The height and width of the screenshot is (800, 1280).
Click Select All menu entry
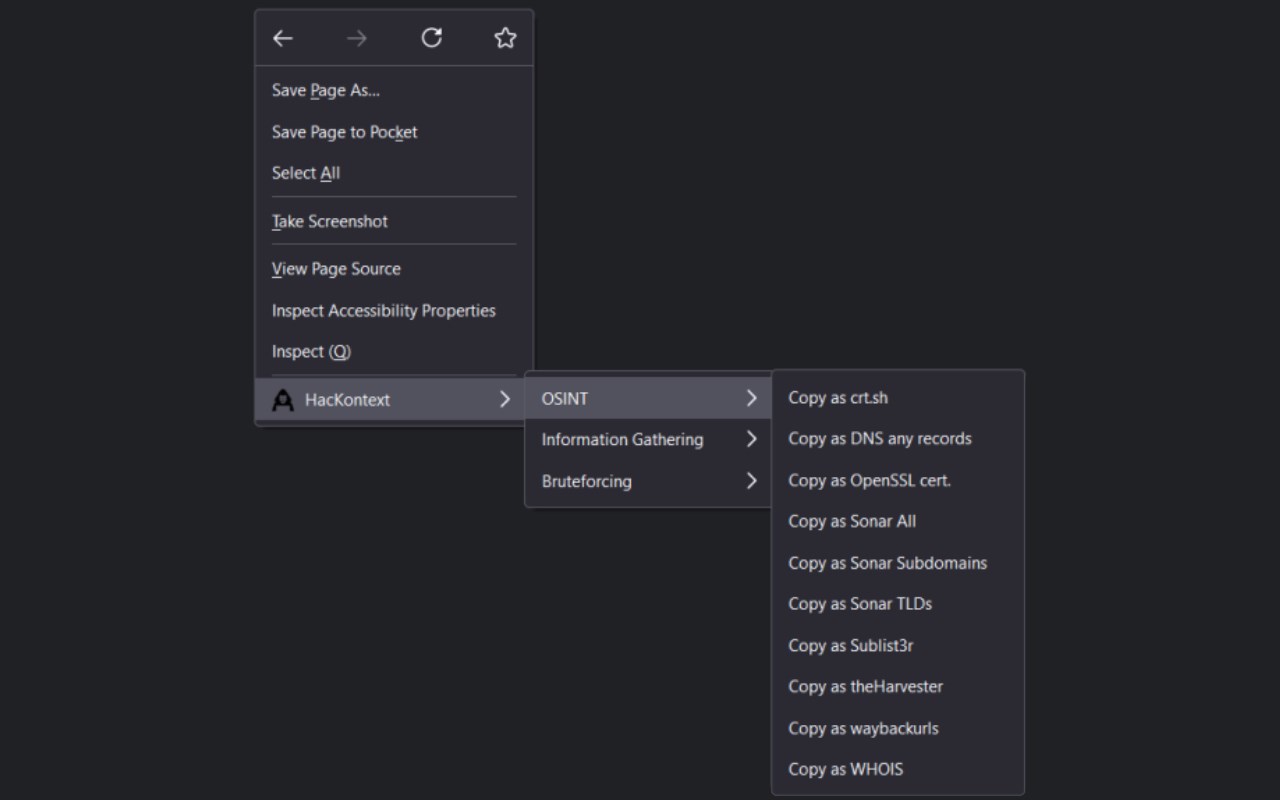[x=306, y=173]
